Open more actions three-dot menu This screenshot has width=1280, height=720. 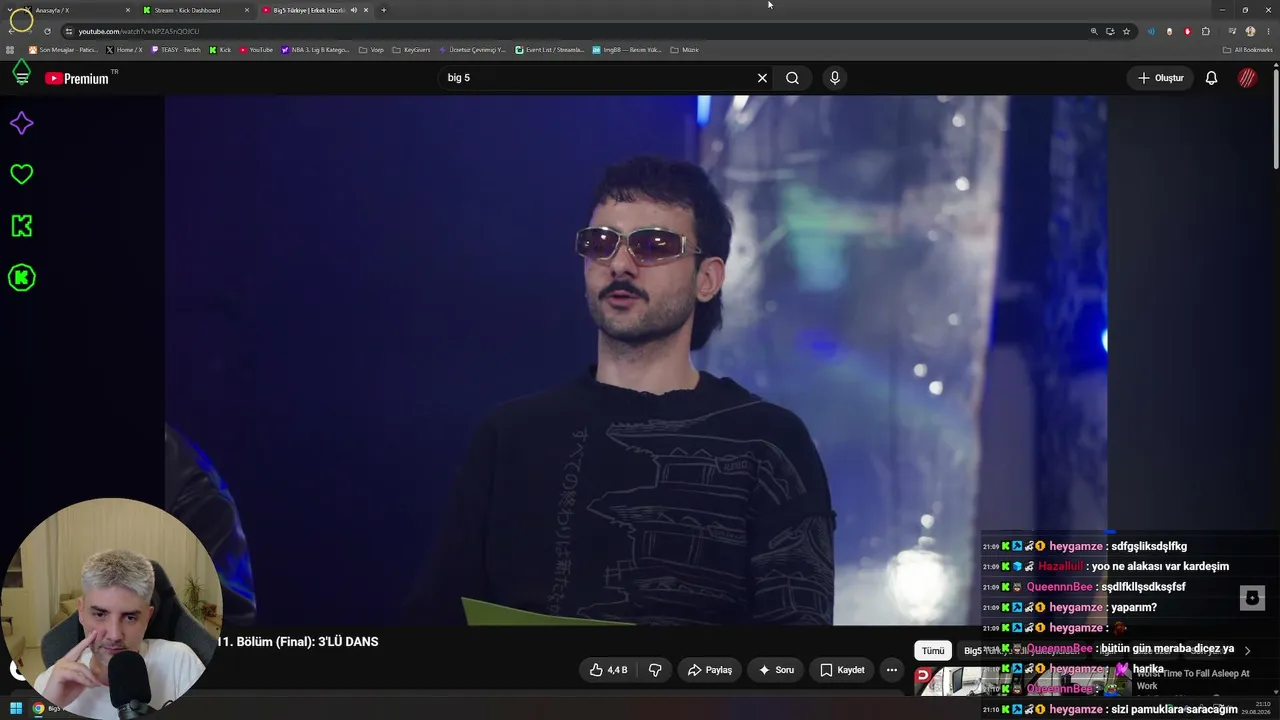[892, 670]
